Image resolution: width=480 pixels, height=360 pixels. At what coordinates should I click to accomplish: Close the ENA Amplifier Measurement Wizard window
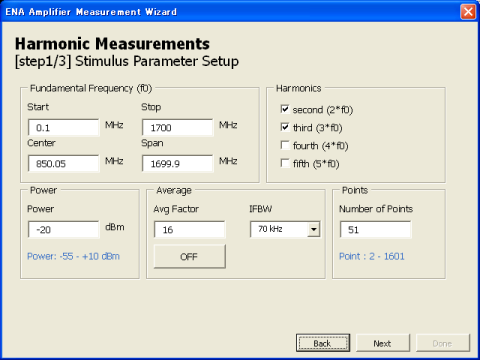[x=468, y=12]
